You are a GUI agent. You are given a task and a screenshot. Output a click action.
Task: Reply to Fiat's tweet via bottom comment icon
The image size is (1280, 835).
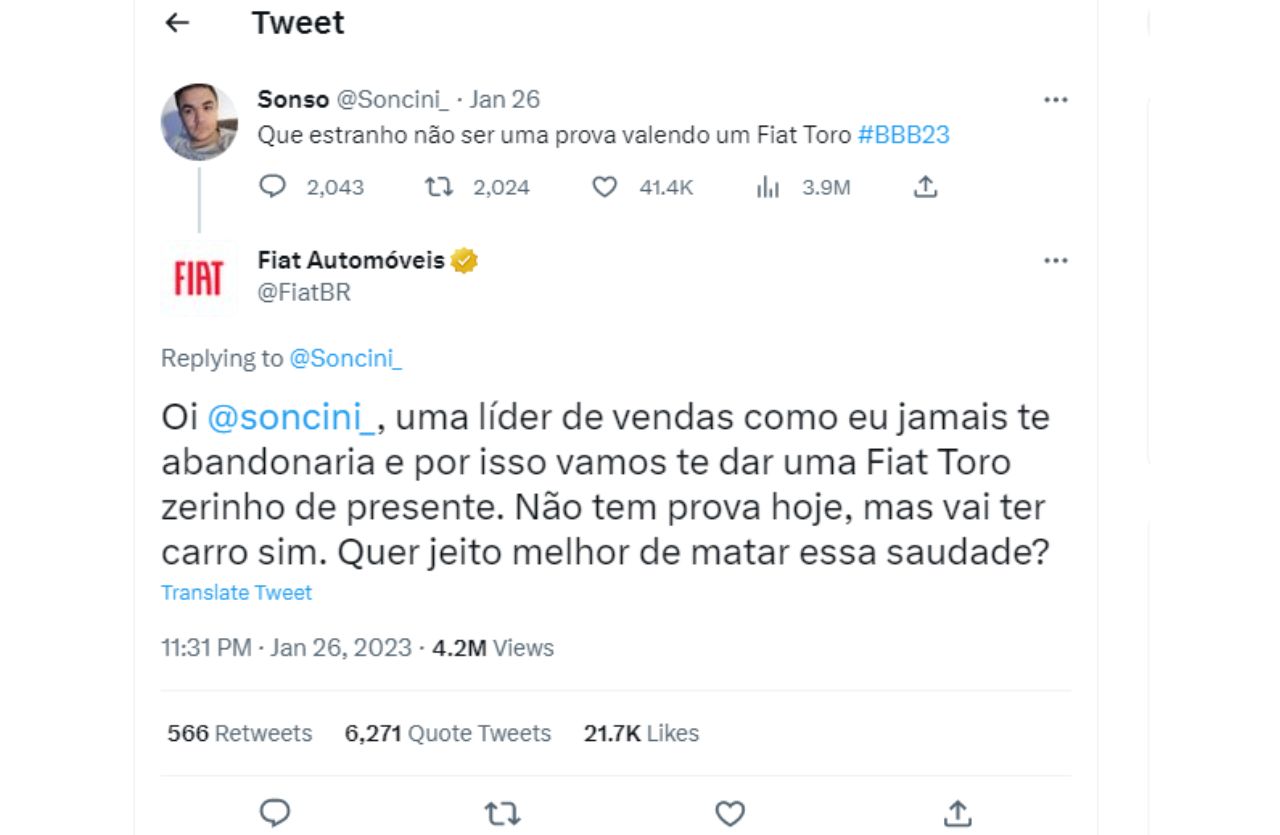coord(274,813)
